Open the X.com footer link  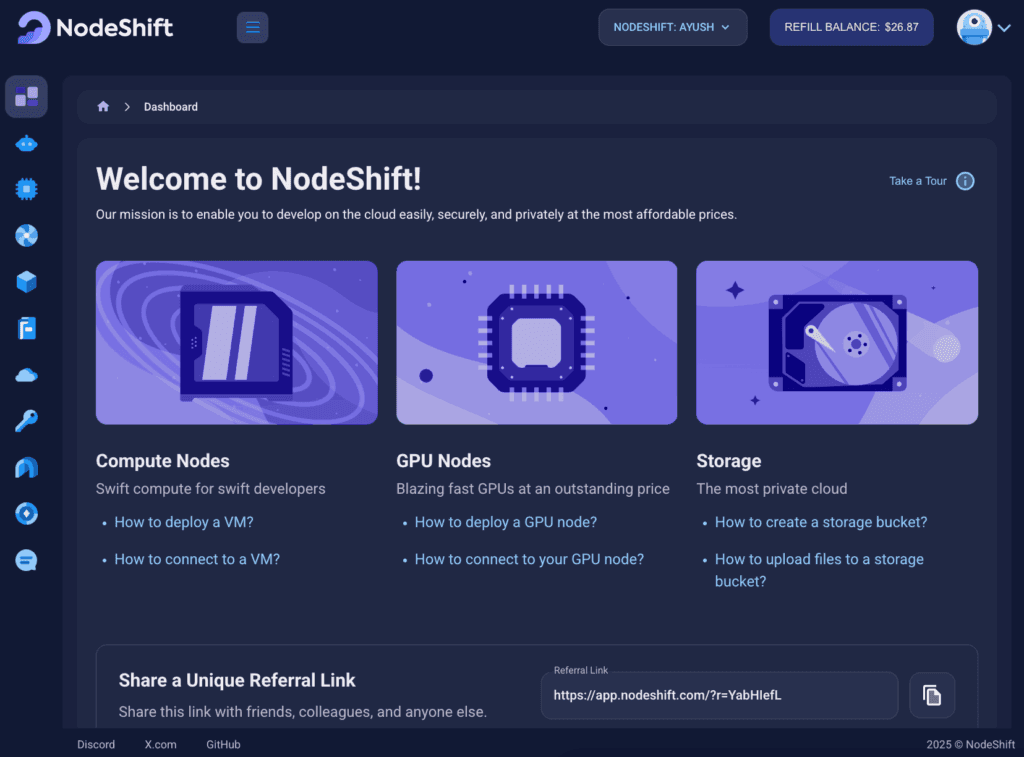point(160,744)
